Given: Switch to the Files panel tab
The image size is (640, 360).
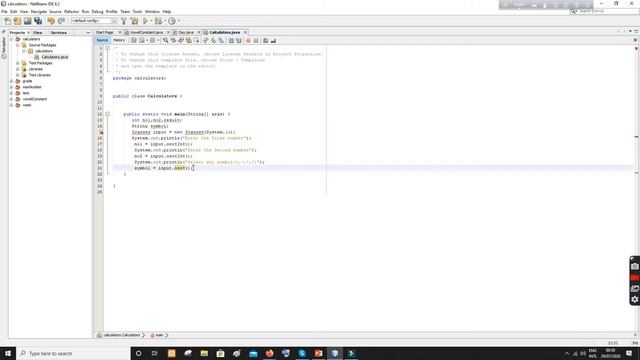Looking at the screenshot, I should 38,32.
